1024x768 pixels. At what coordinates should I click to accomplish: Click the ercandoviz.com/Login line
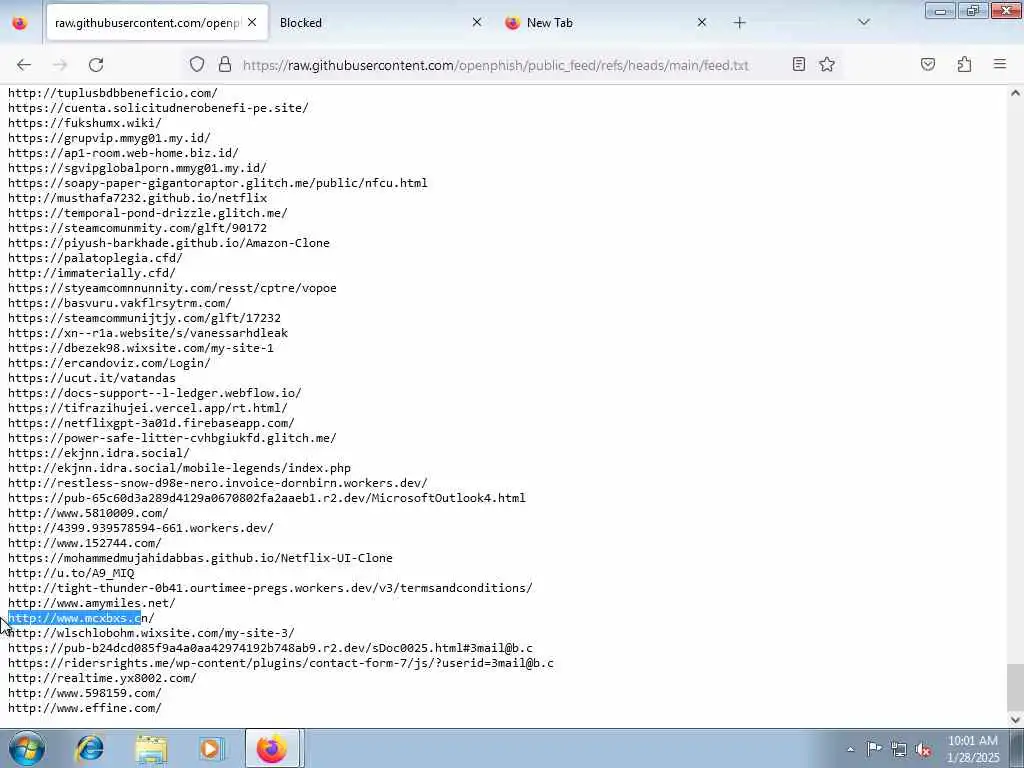point(109,363)
